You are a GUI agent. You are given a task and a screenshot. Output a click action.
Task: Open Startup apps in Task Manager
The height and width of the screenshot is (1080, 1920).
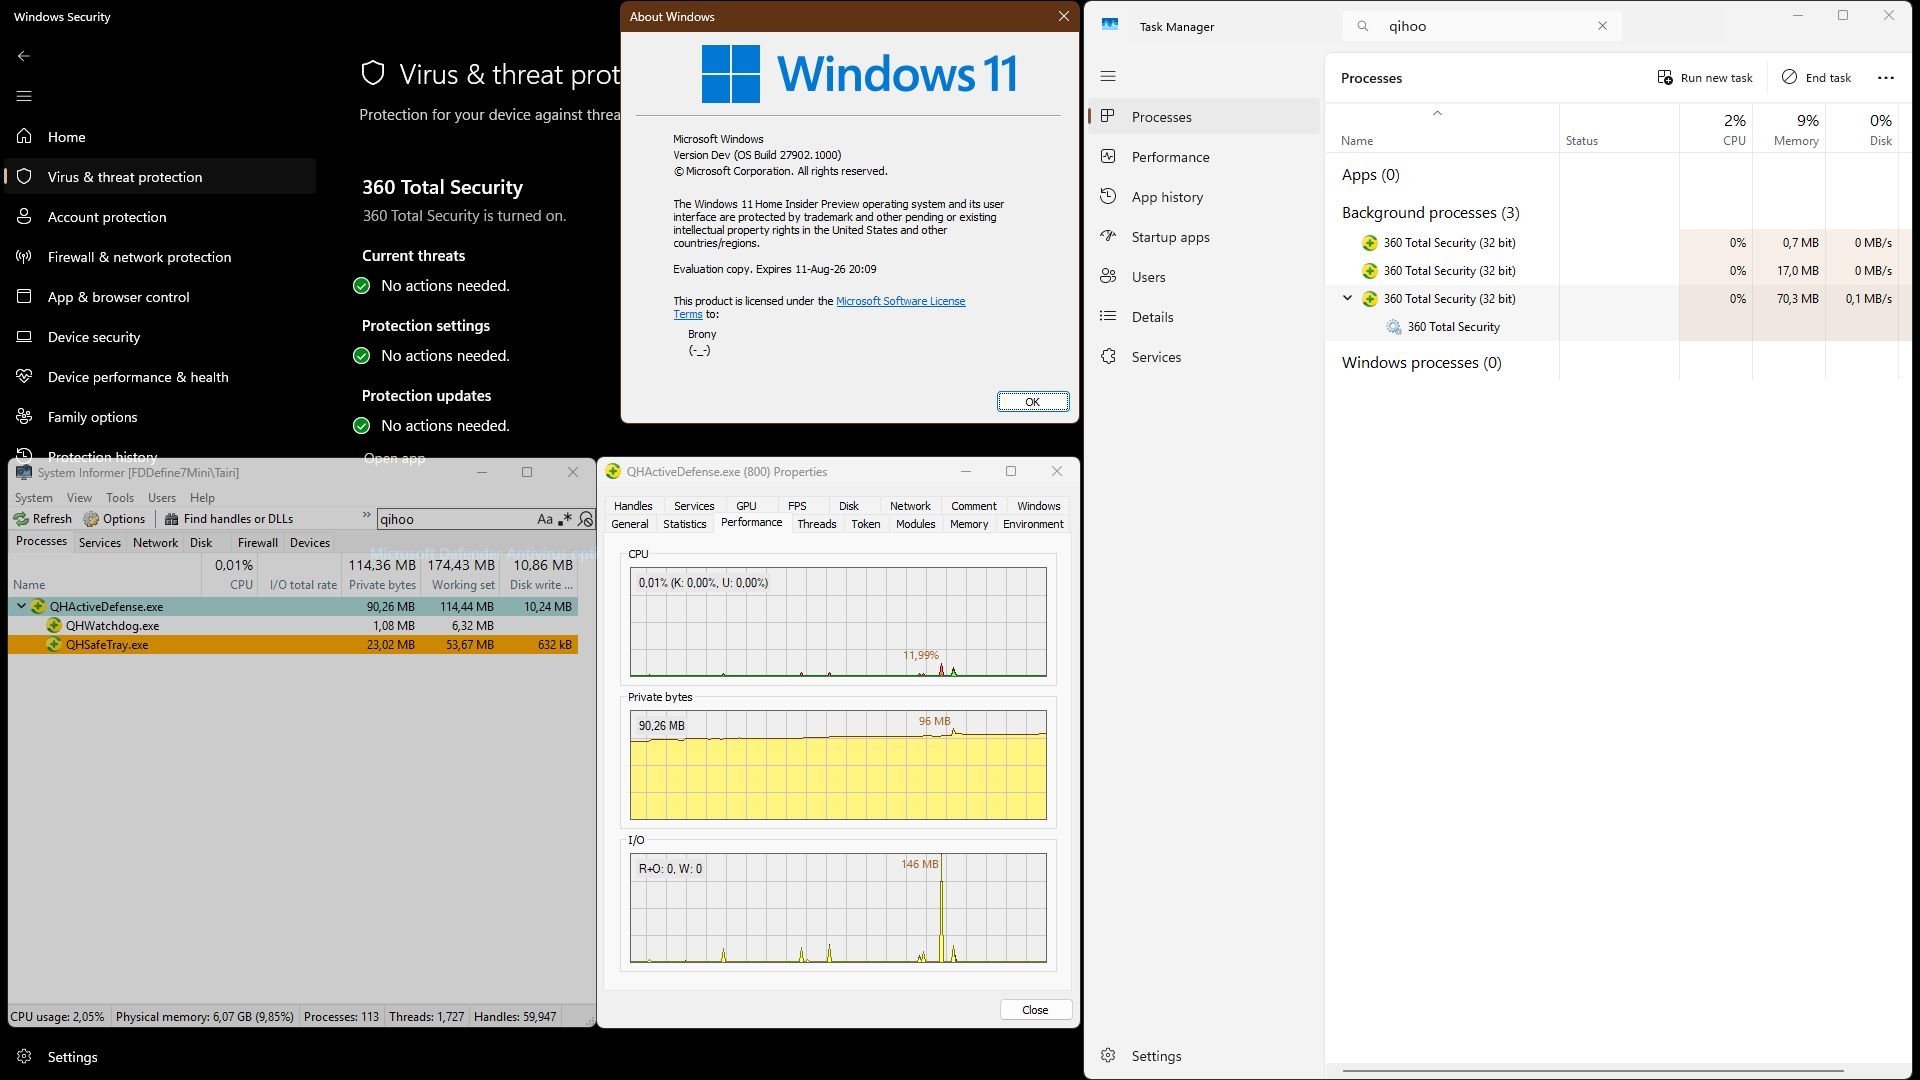pyautogui.click(x=1204, y=237)
